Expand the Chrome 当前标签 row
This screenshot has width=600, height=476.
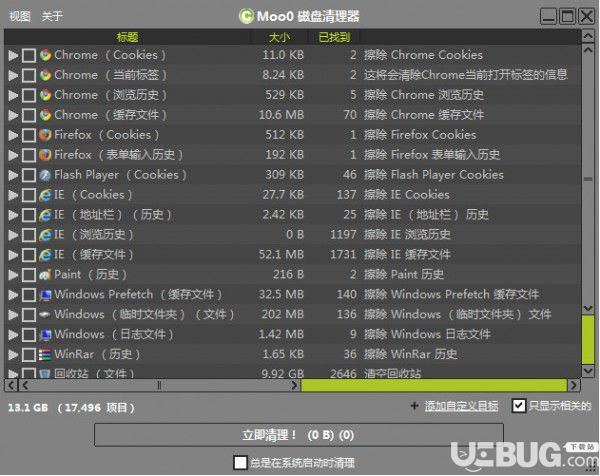pos(13,75)
